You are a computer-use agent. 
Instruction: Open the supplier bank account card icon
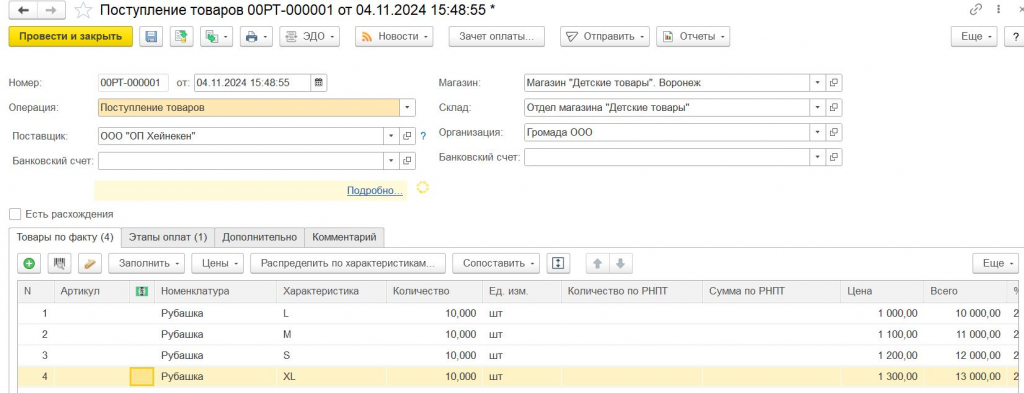tap(407, 161)
